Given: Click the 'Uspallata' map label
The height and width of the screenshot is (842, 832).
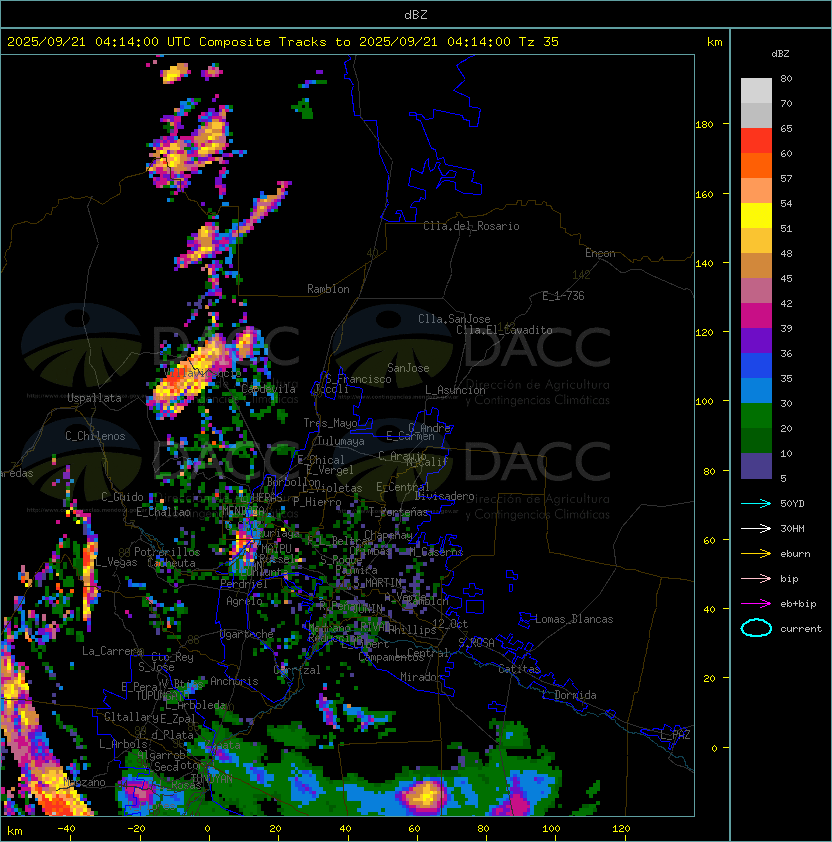Looking at the screenshot, I should tap(94, 398).
